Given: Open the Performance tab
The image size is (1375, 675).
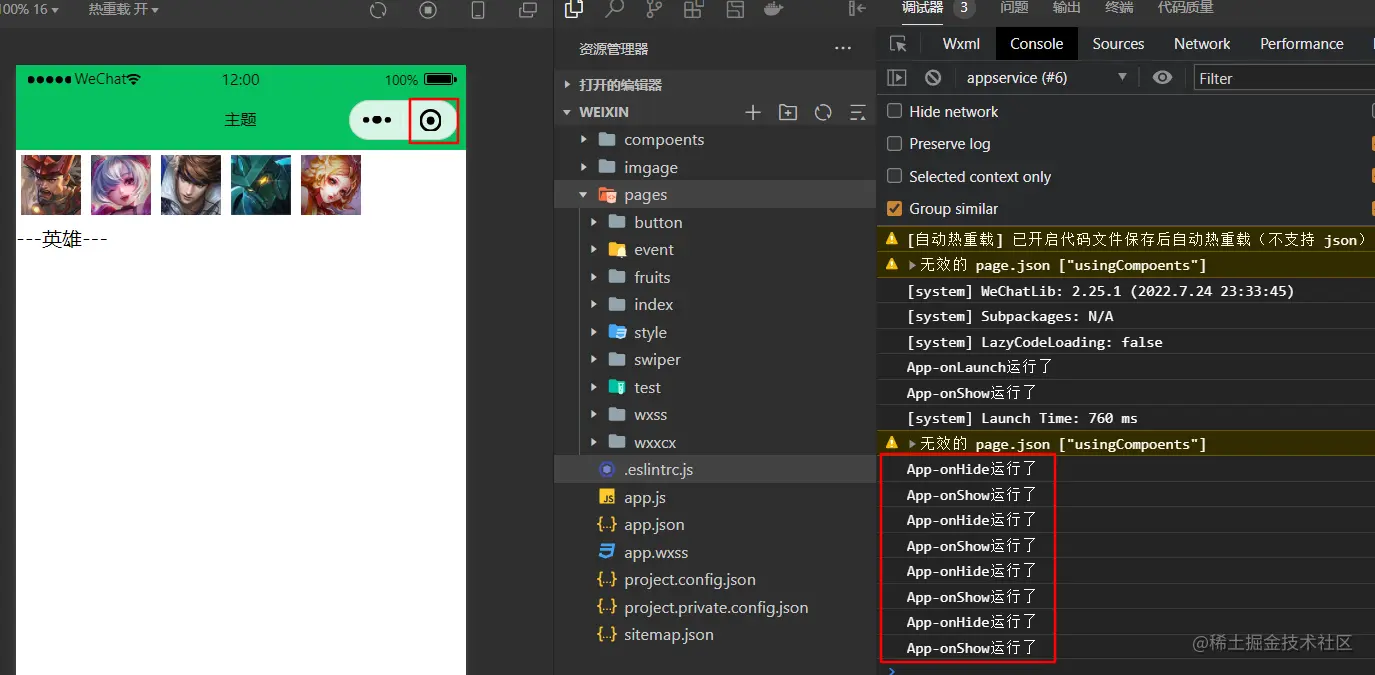Looking at the screenshot, I should pyautogui.click(x=1301, y=44).
